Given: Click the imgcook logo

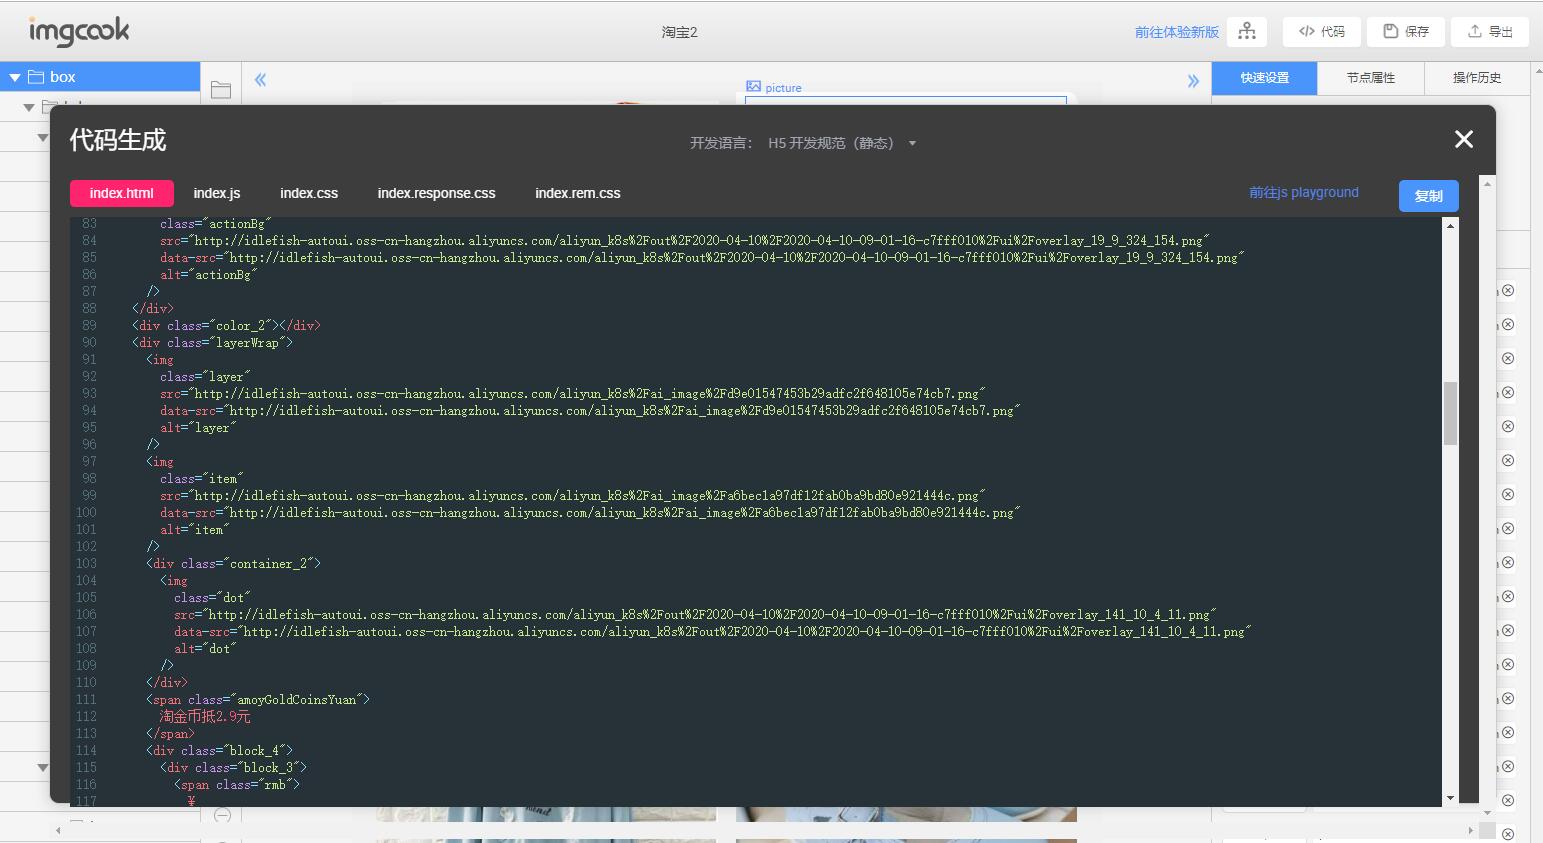Looking at the screenshot, I should click(x=79, y=32).
